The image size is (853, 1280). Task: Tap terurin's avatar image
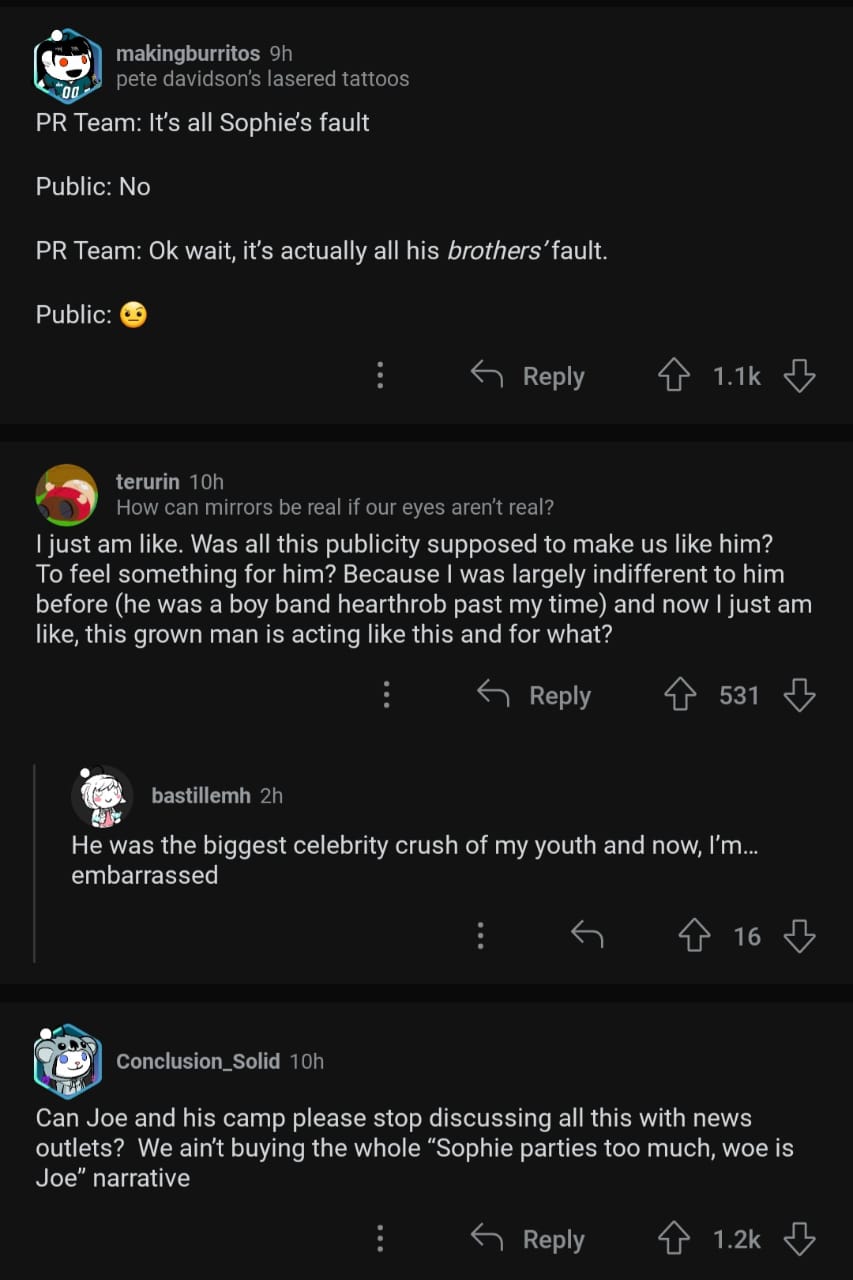(66, 494)
